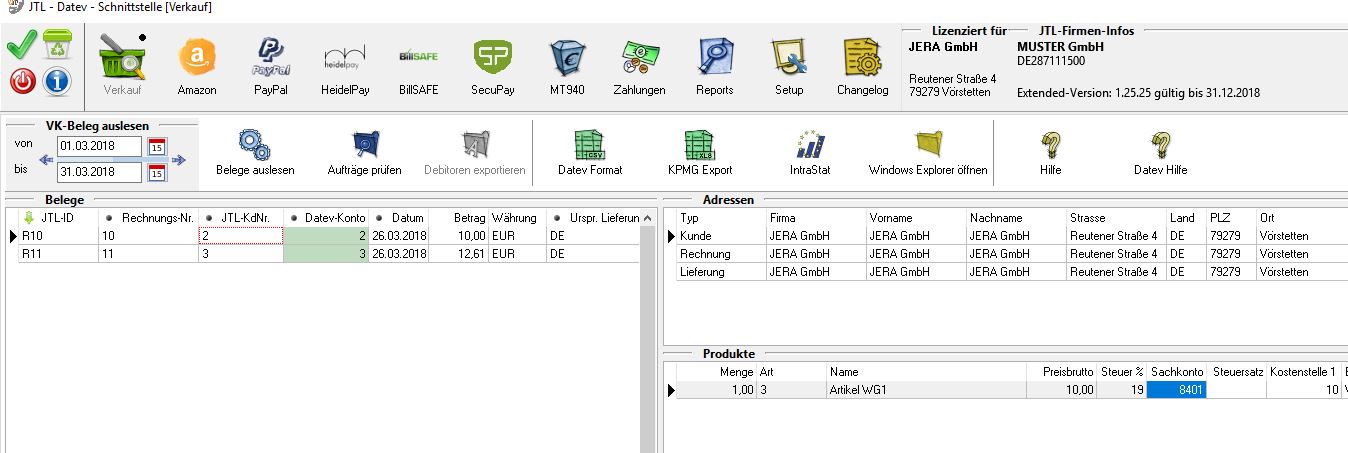
Task: Click Windows Explorer öffnen
Action: 928,153
